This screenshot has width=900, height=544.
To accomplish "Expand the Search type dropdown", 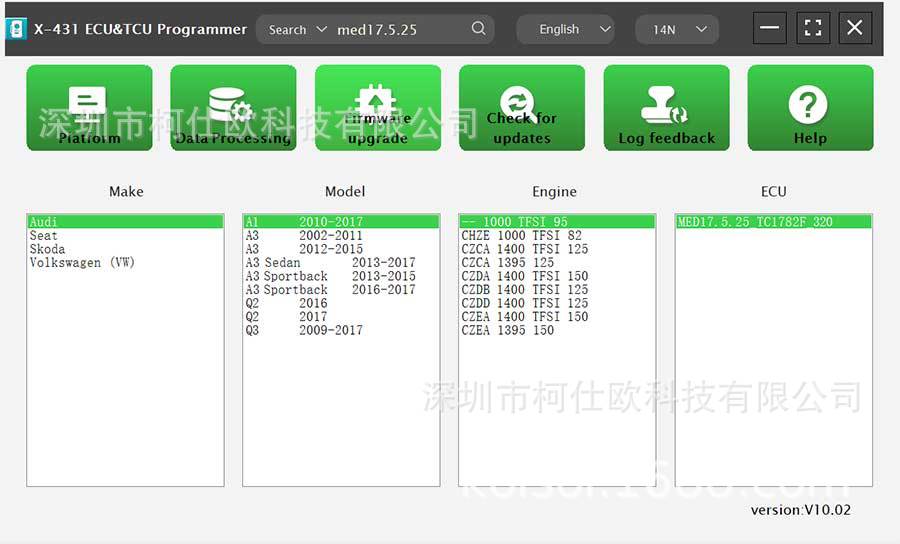I will pyautogui.click(x=297, y=29).
